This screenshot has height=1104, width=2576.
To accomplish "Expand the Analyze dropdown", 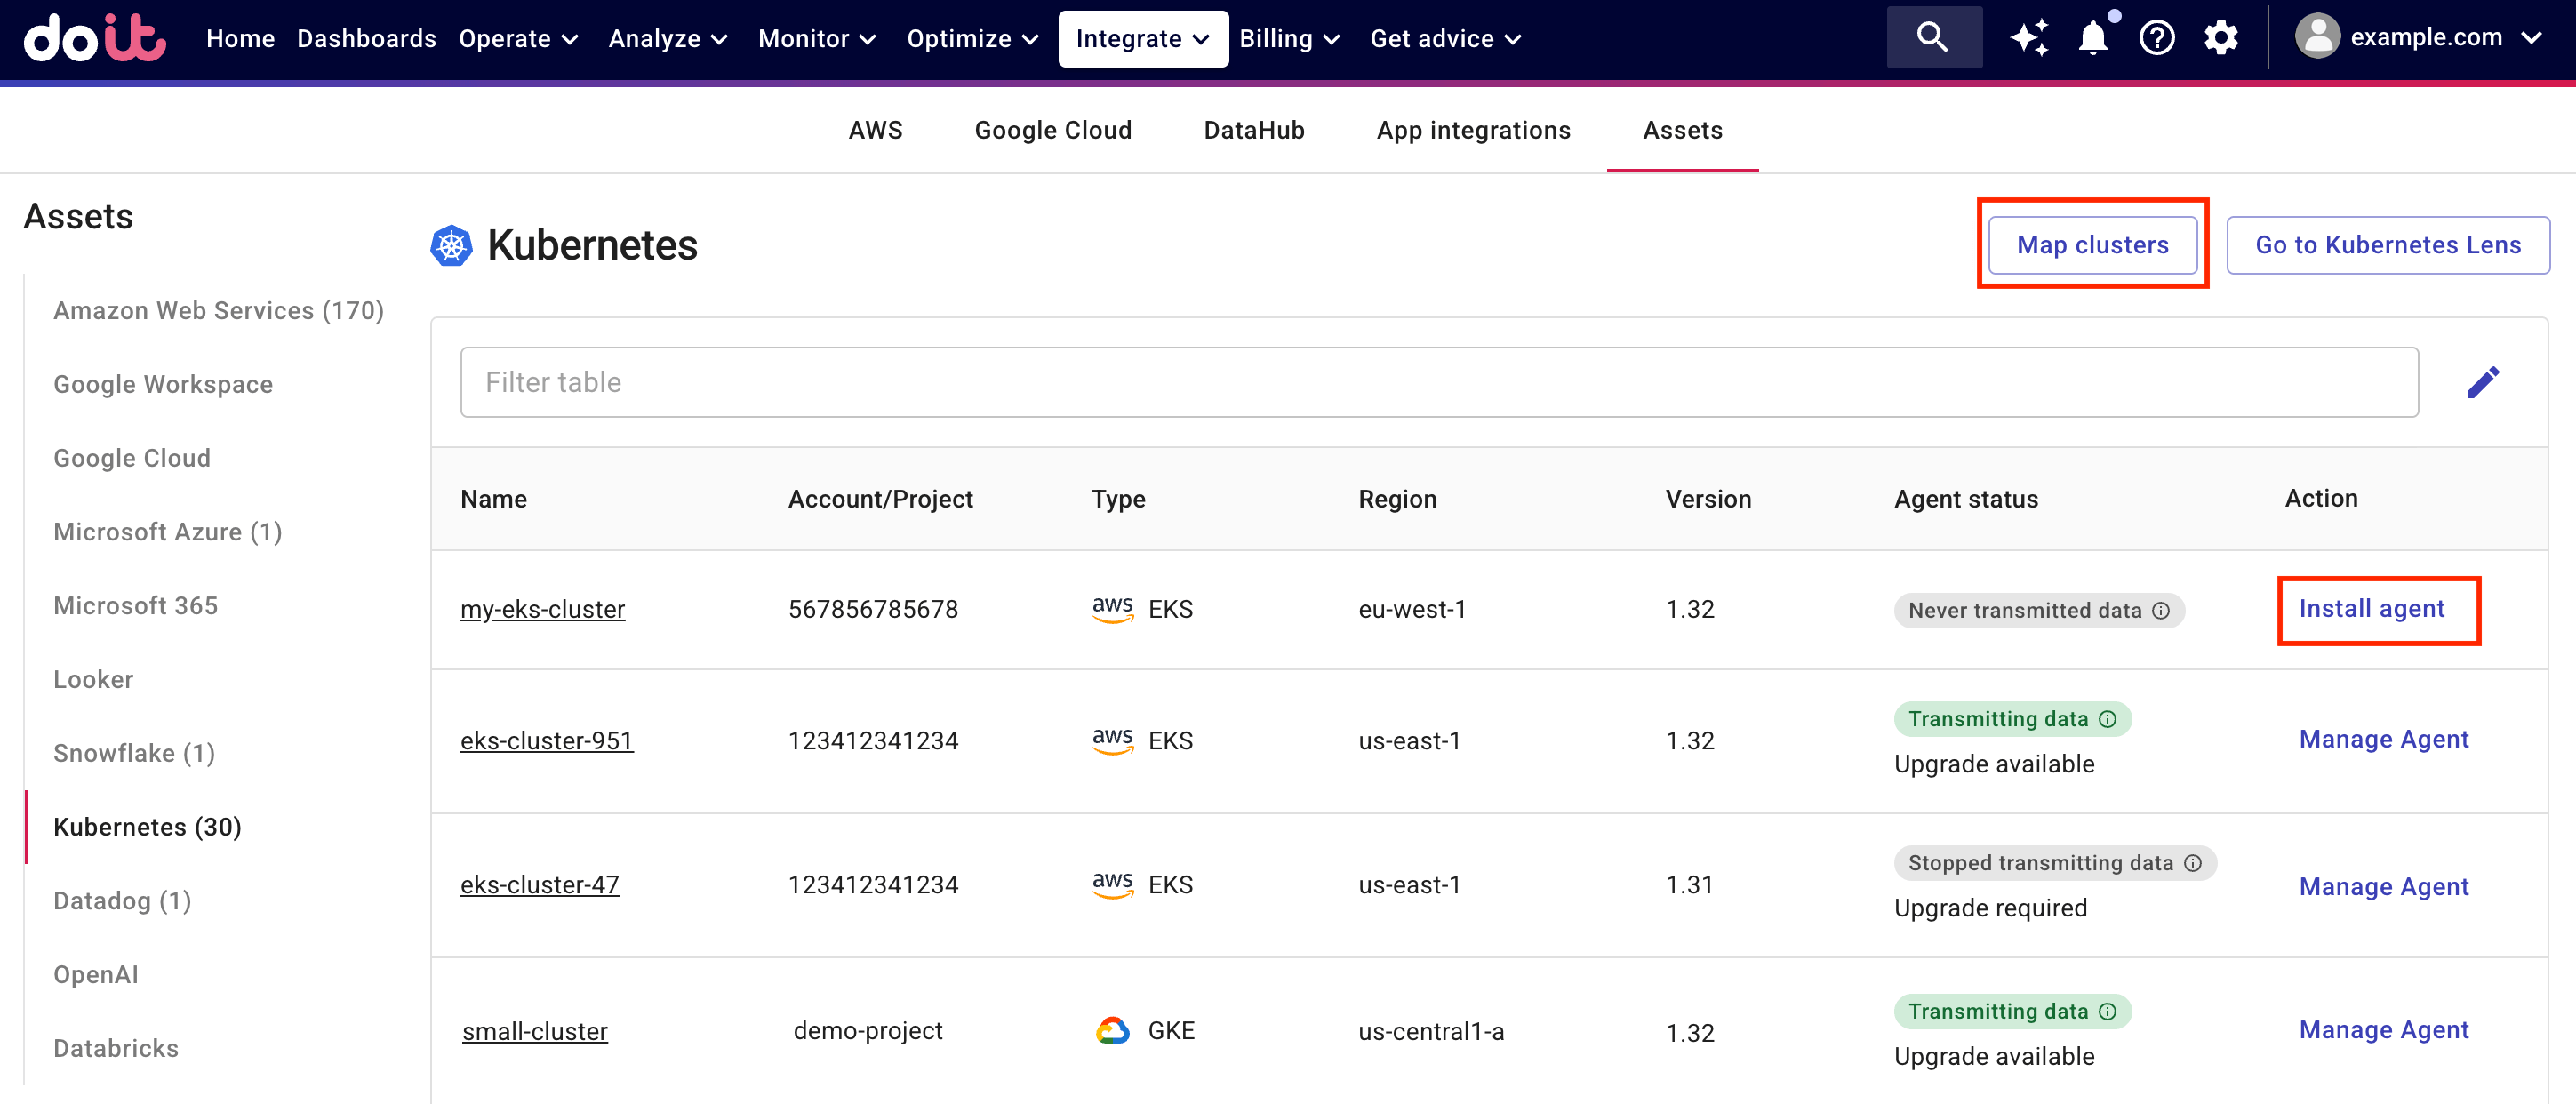I will pyautogui.click(x=667, y=38).
